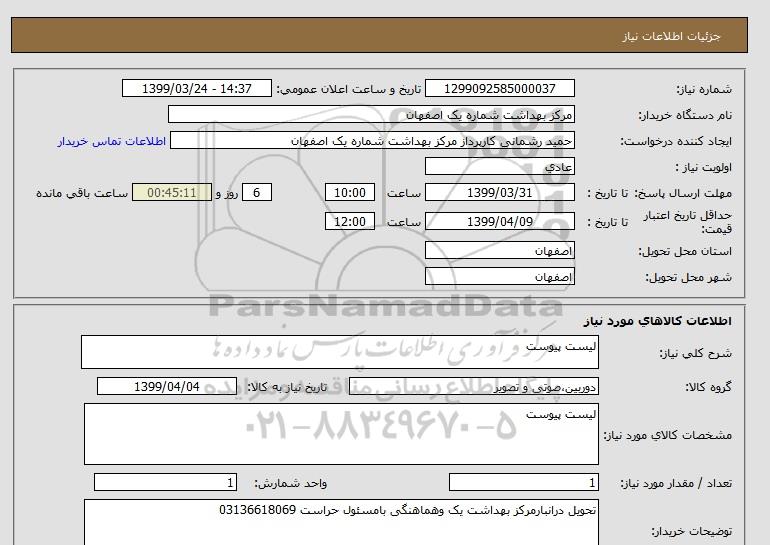
Task: Select the response deadline time 10:00
Action: point(350,192)
